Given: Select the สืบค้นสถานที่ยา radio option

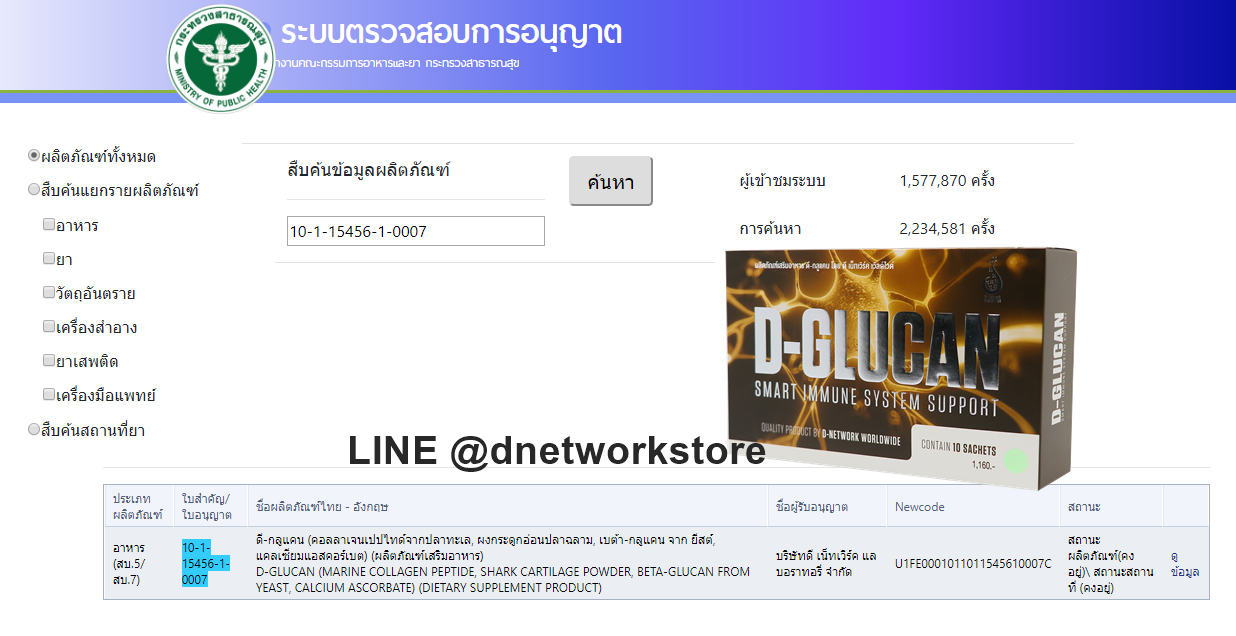Looking at the screenshot, I should tap(34, 430).
